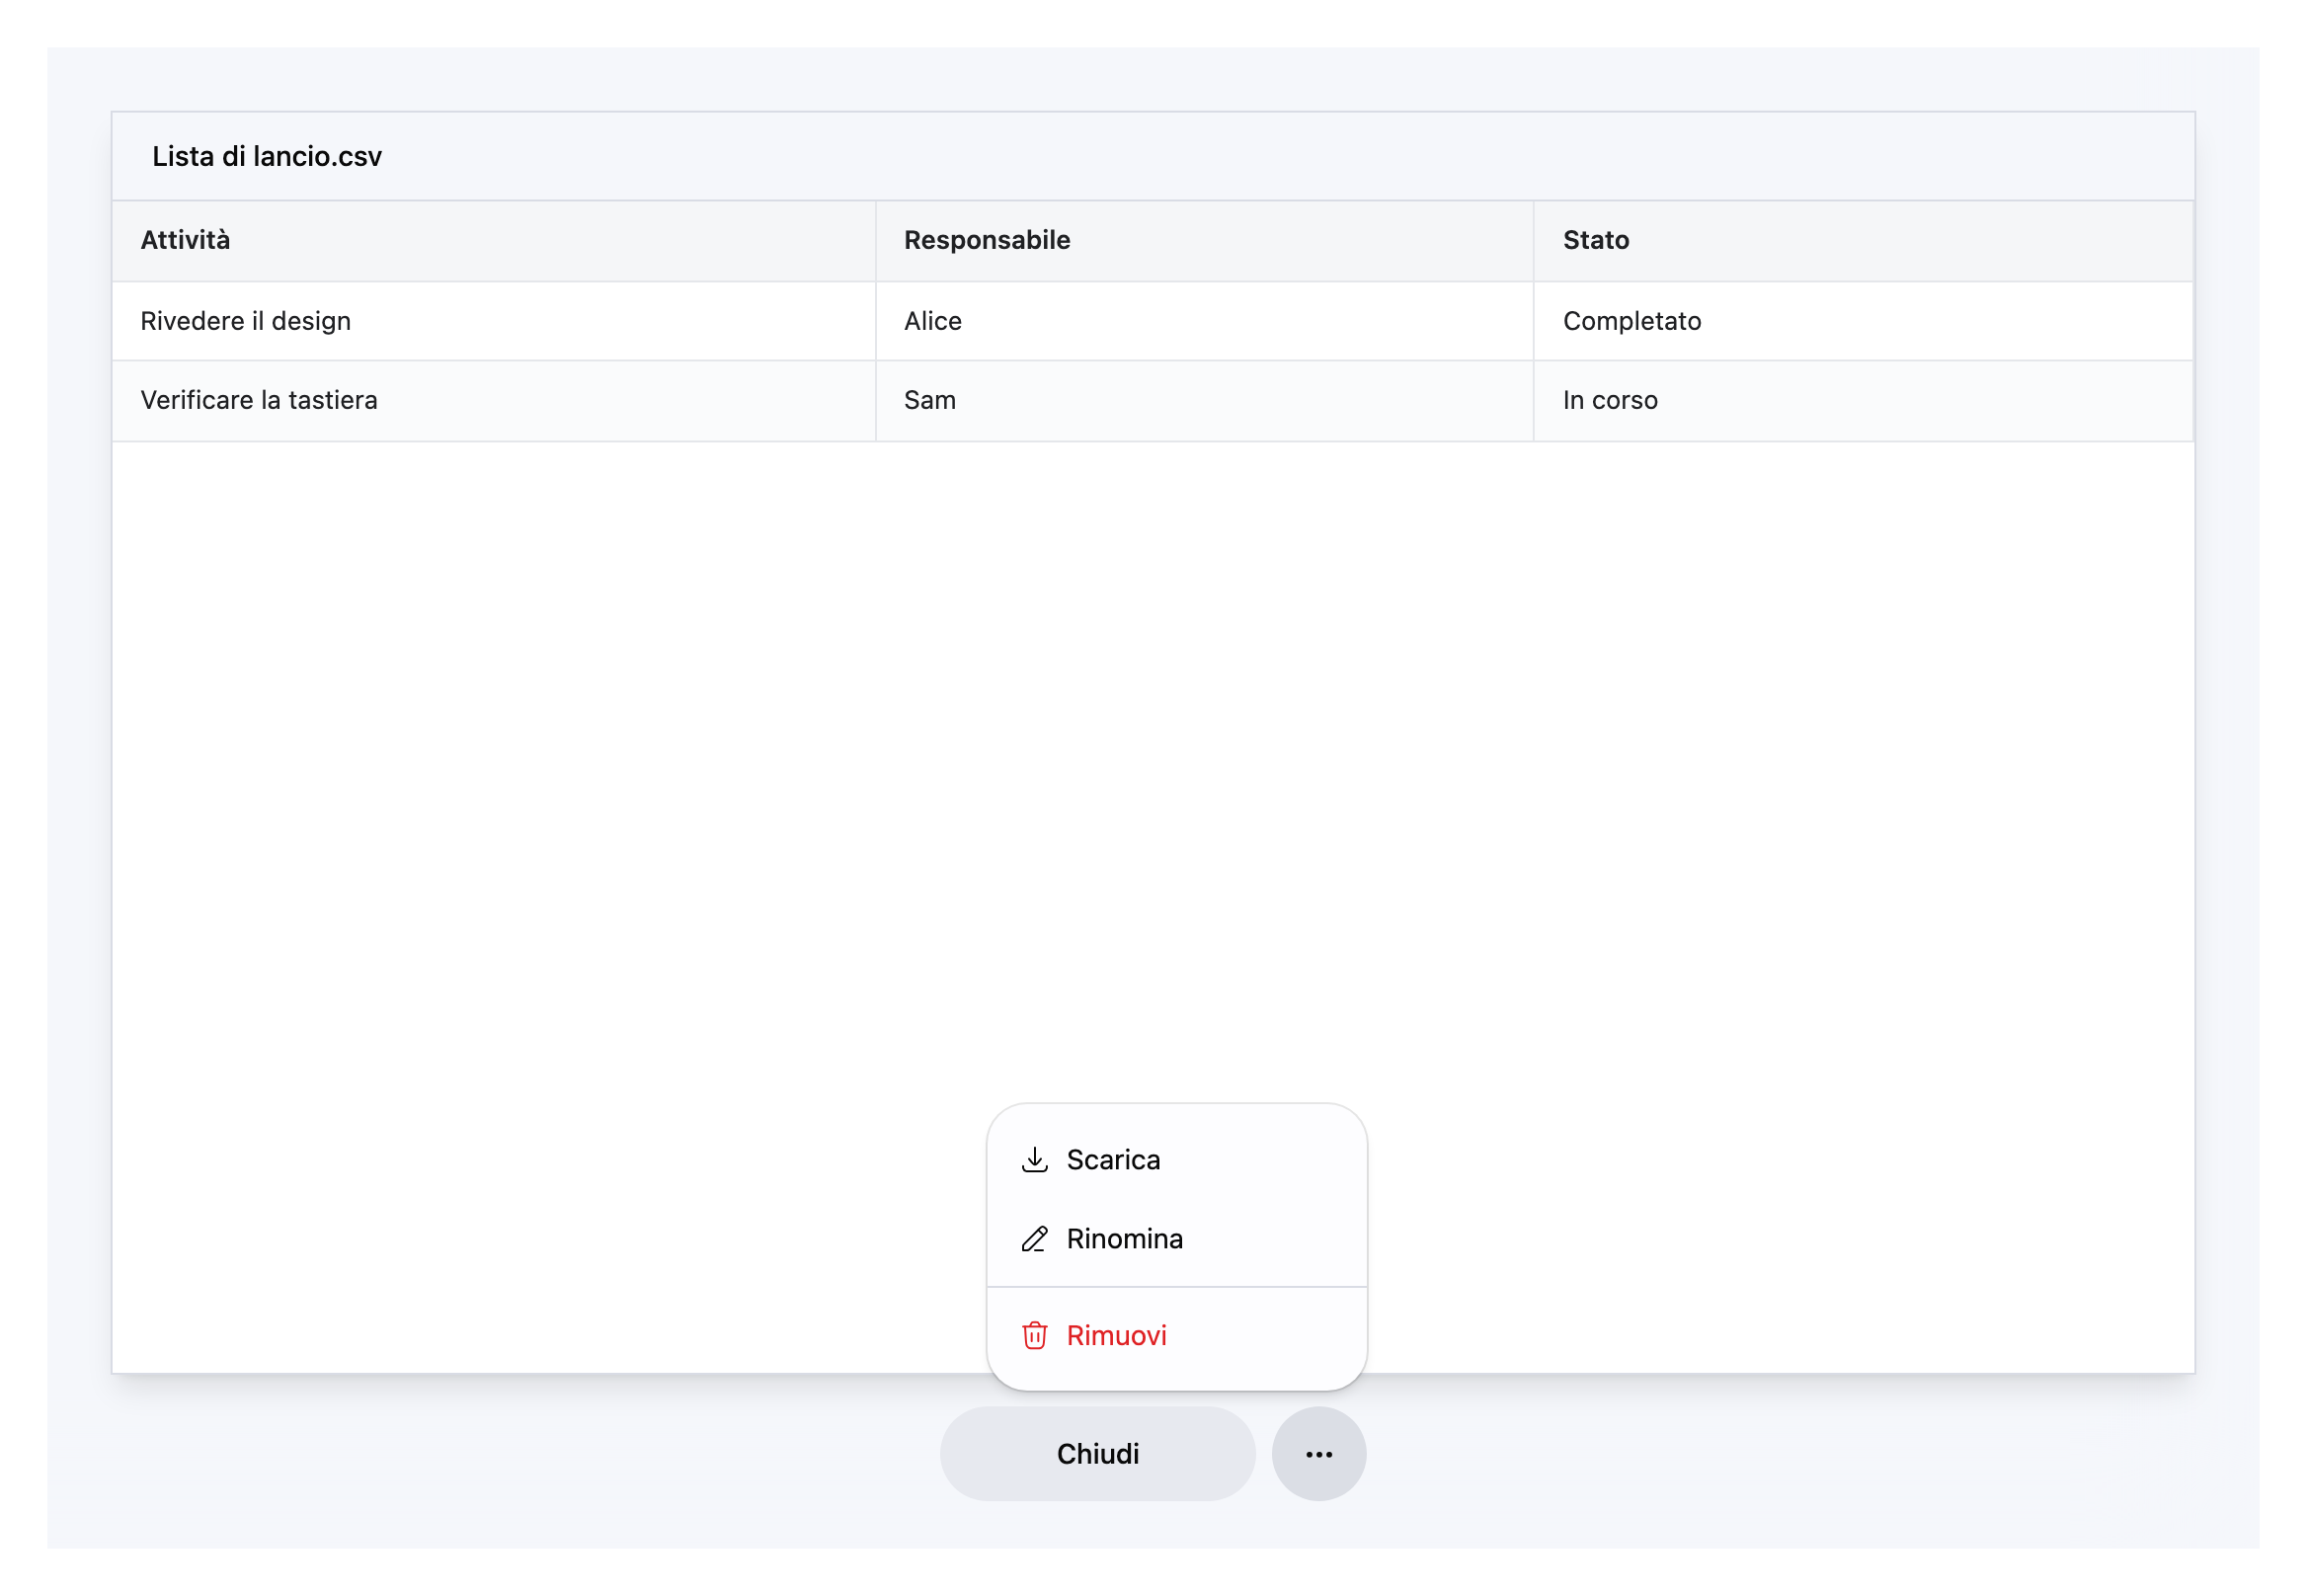Click the Attività column header
The height and width of the screenshot is (1596, 2307).
[494, 240]
